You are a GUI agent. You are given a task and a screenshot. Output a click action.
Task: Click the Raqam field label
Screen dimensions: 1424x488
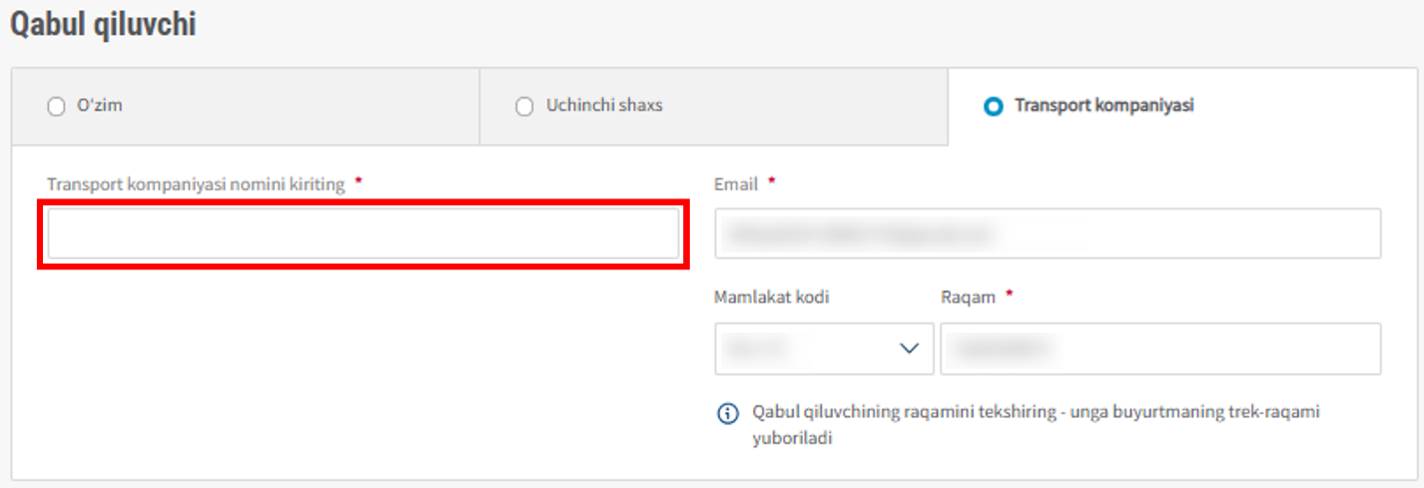[x=968, y=297]
